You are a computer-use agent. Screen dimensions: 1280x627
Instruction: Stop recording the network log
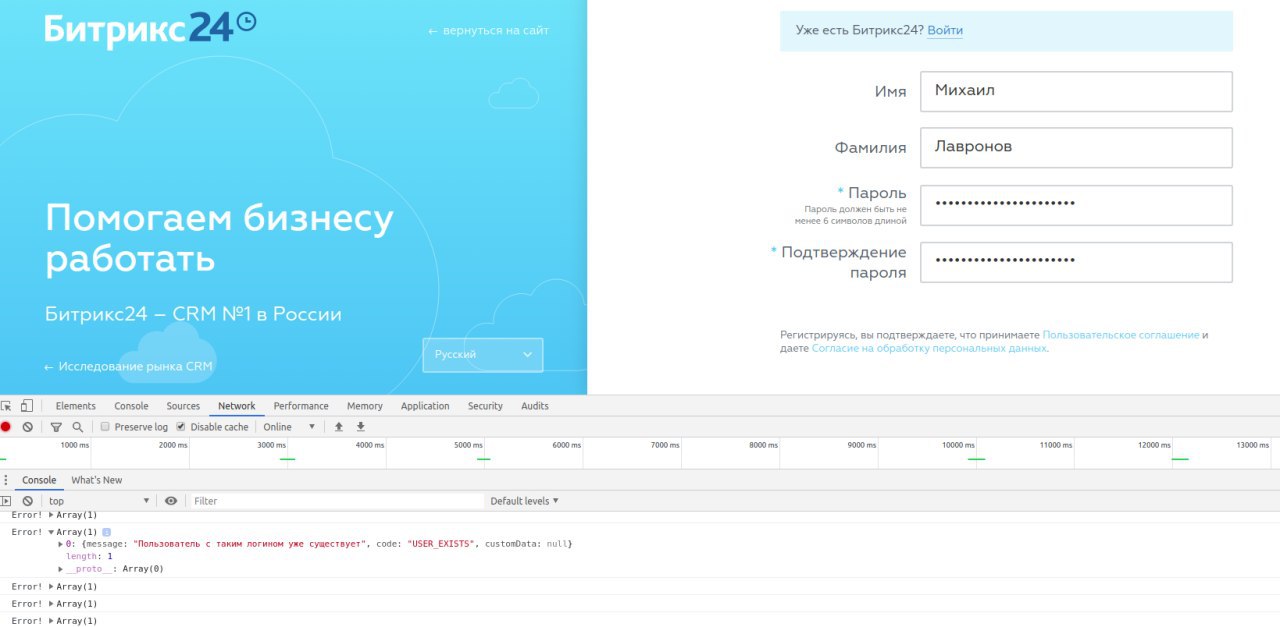6,427
